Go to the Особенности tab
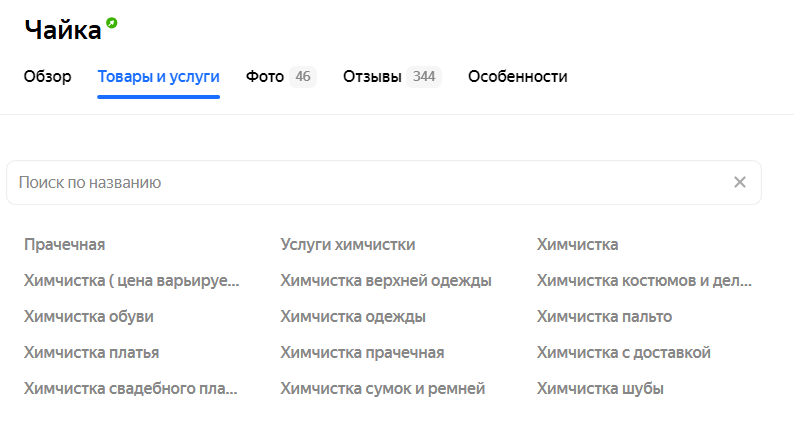 click(518, 76)
